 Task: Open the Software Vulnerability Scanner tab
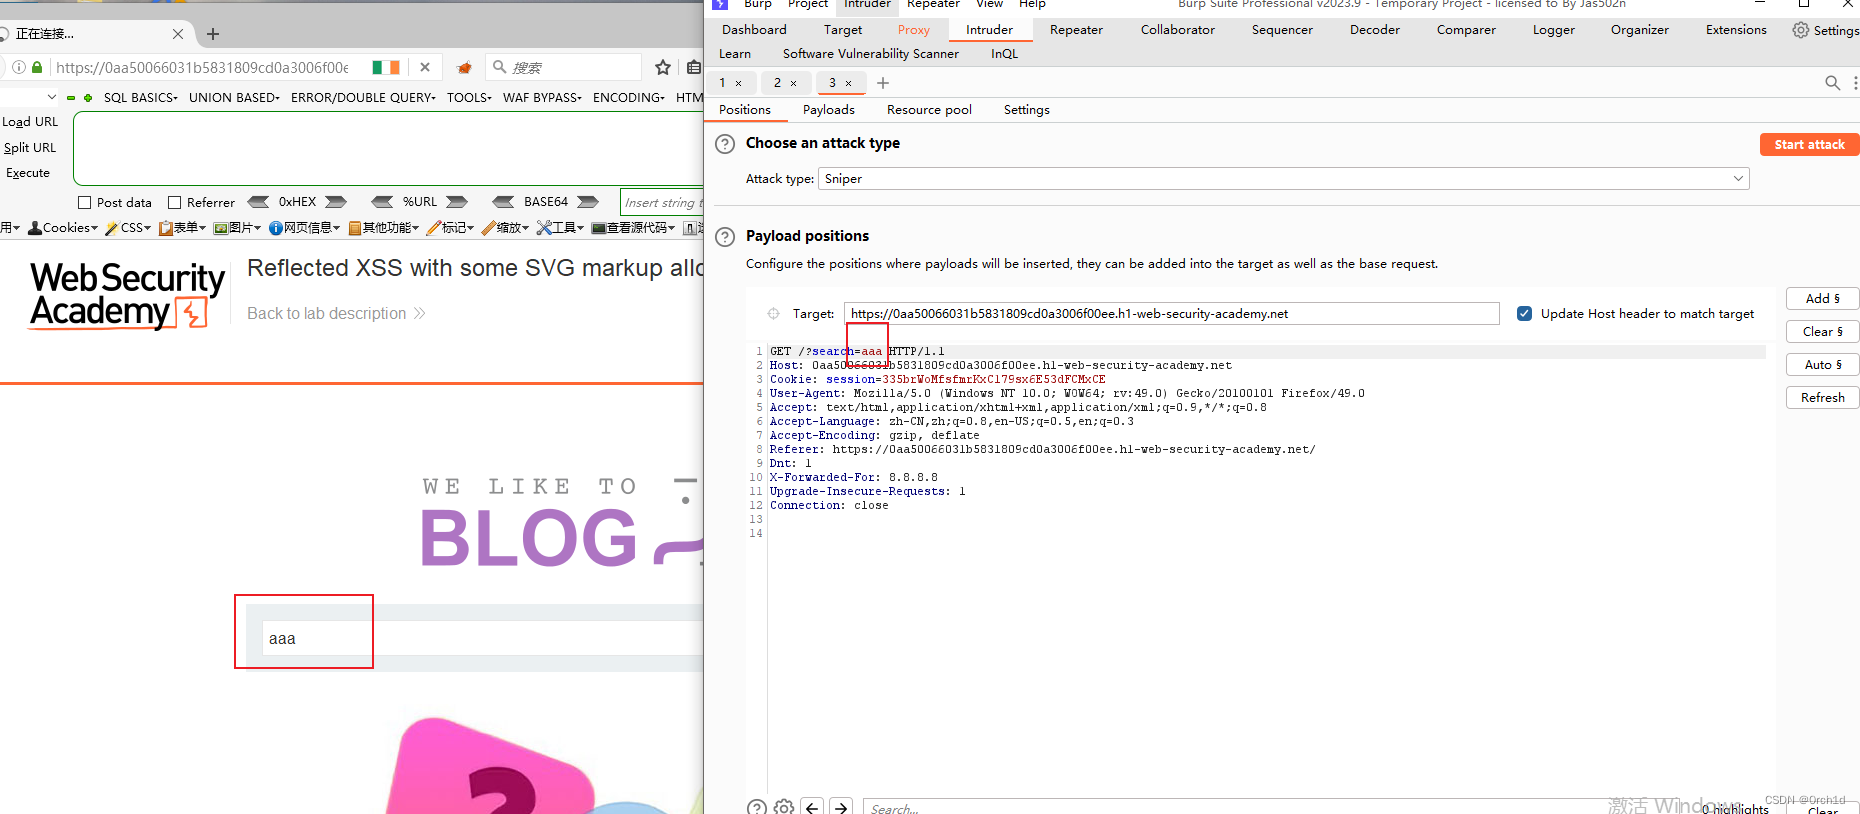870,54
